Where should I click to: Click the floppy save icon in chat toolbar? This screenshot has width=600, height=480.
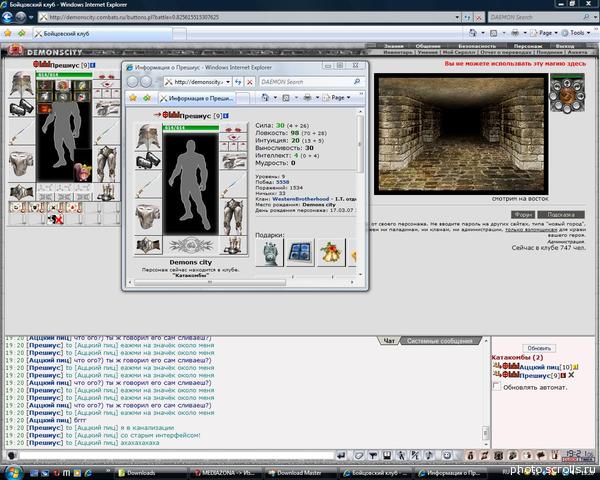[x=387, y=455]
